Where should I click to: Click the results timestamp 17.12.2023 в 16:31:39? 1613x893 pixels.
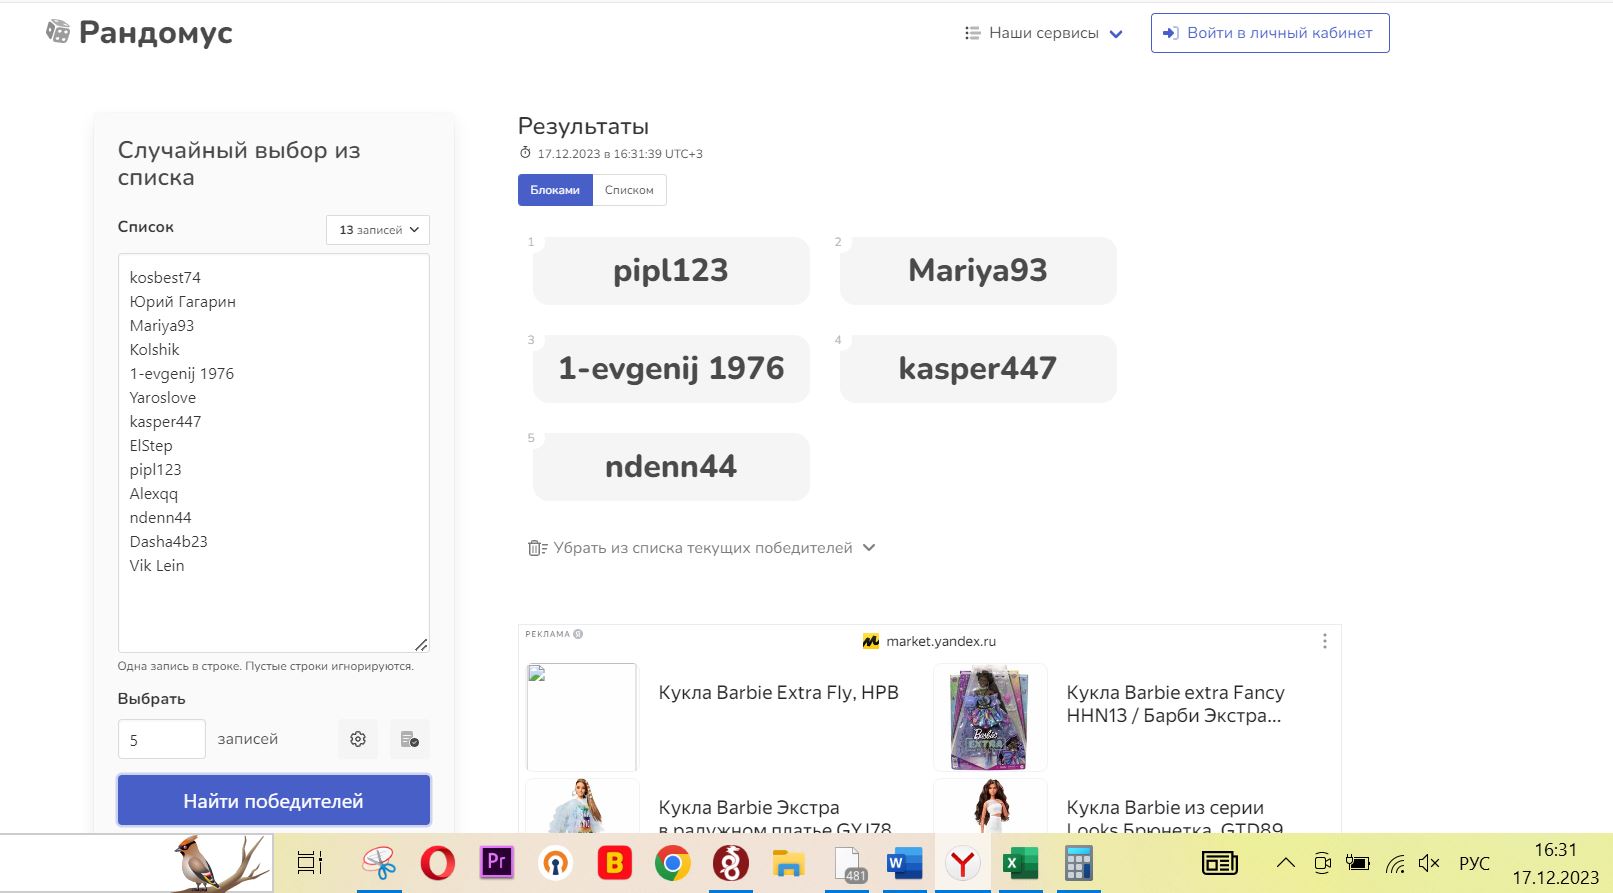tap(620, 154)
